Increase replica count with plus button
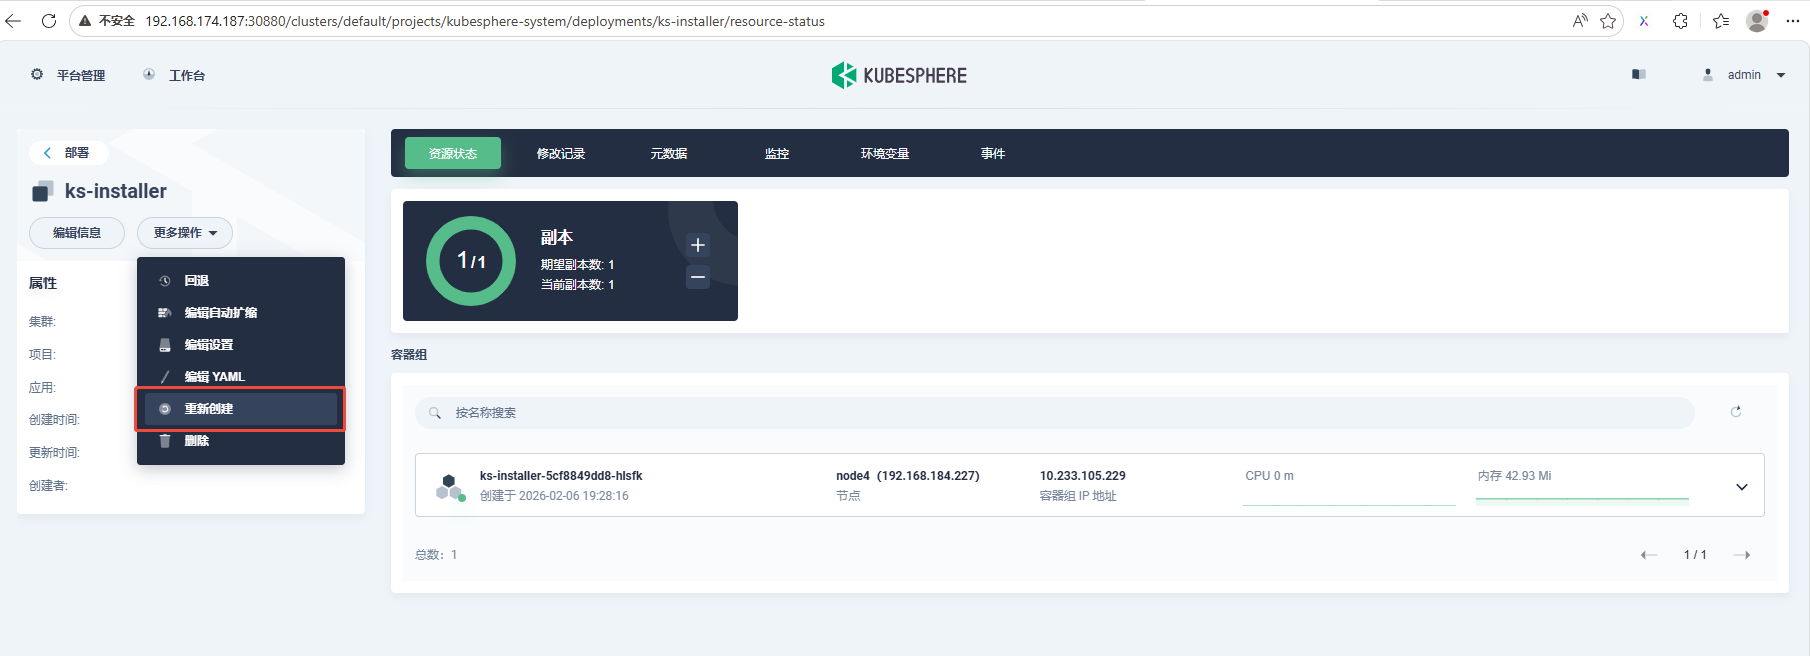 (x=698, y=245)
